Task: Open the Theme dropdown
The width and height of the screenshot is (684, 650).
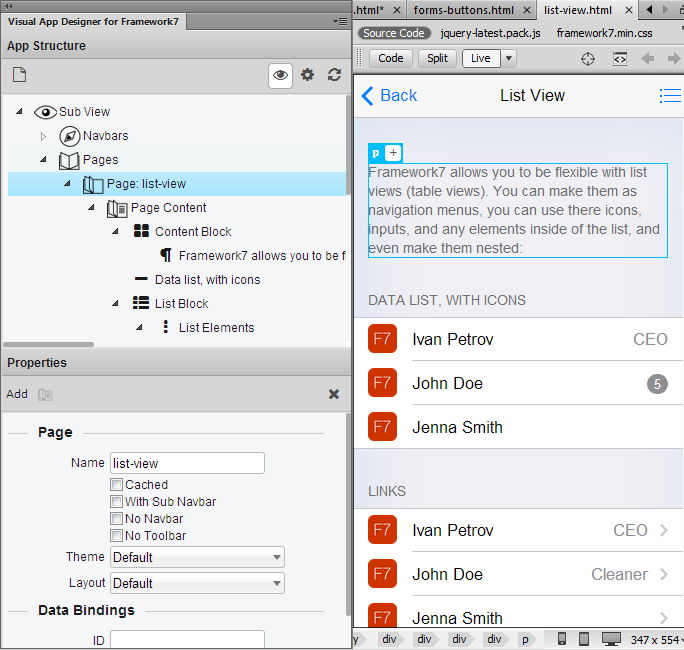Action: pyautogui.click(x=197, y=557)
